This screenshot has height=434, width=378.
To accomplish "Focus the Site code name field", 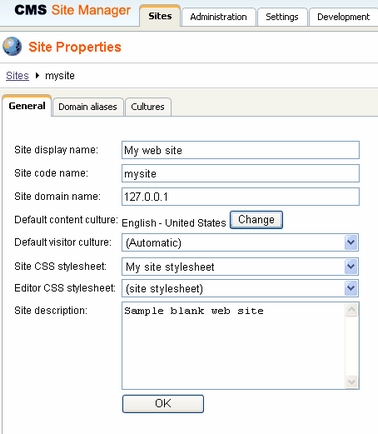I will click(240, 173).
